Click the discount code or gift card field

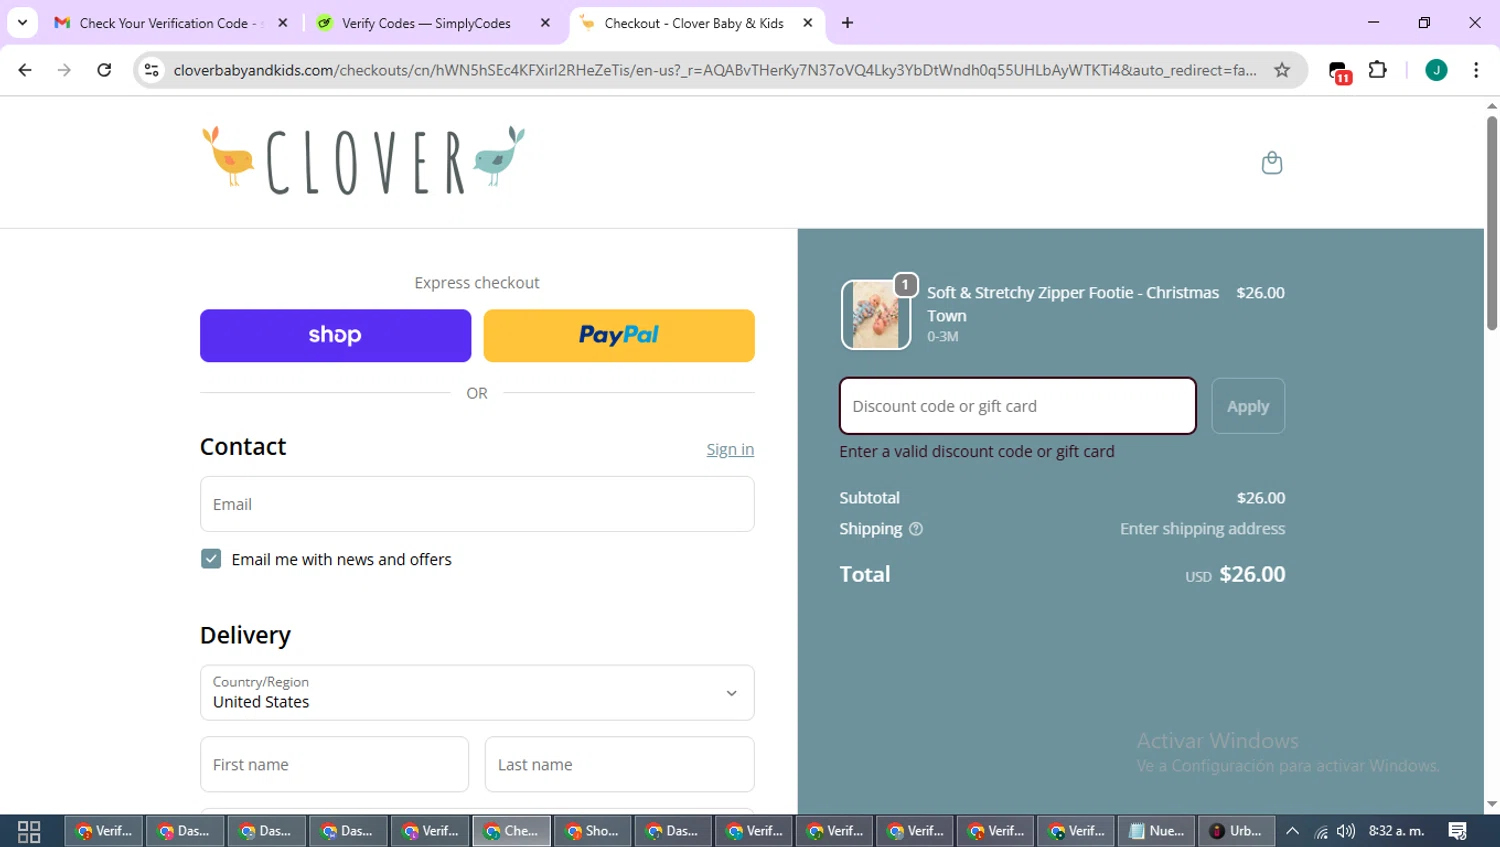[1017, 406]
